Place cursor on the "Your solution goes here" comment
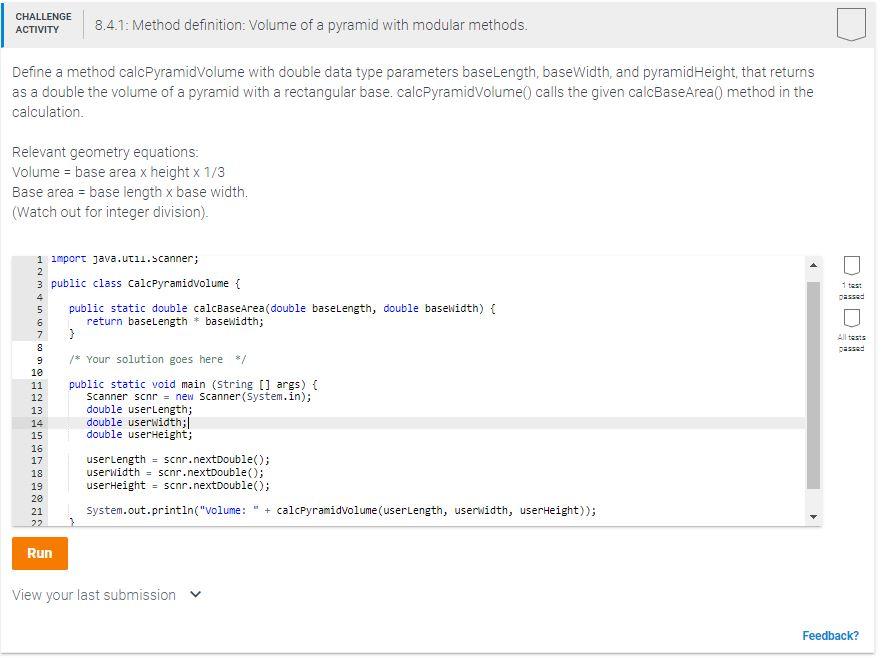The width and height of the screenshot is (887, 658). pos(155,359)
